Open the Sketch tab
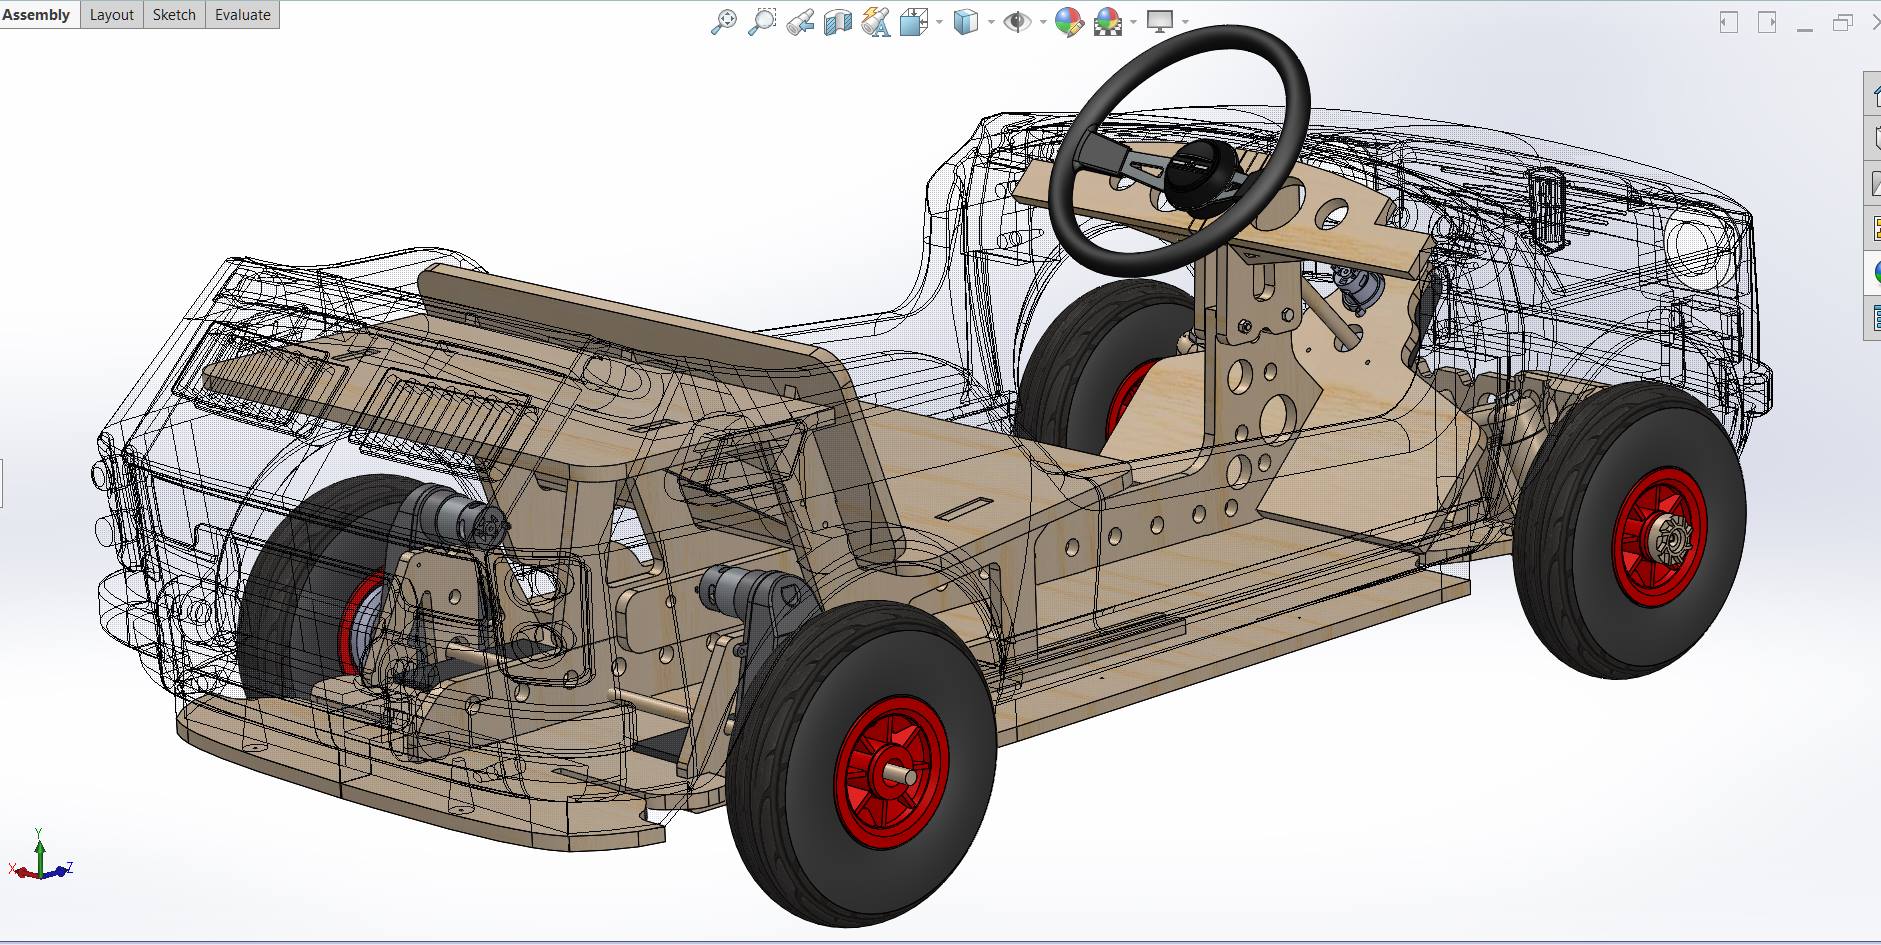The width and height of the screenshot is (1881, 945). pos(174,15)
